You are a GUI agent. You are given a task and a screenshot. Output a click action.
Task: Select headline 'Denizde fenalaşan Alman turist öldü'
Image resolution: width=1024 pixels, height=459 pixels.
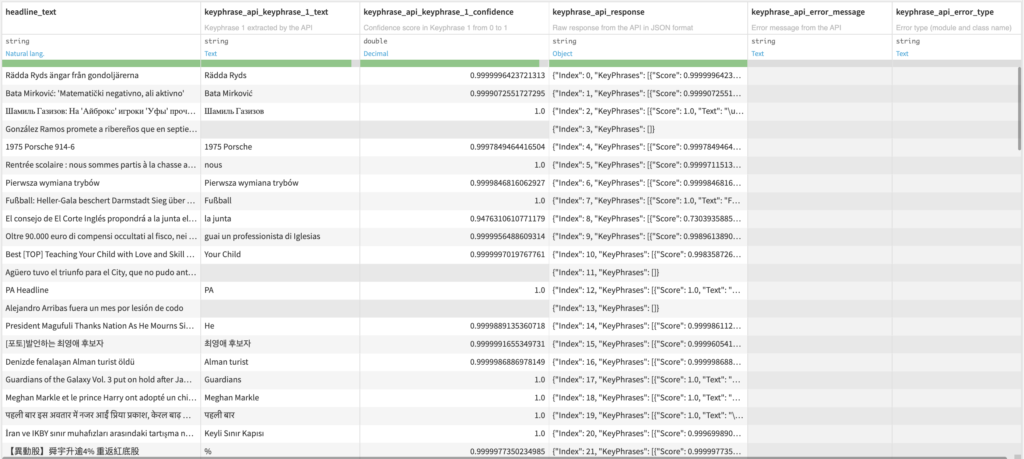101,361
